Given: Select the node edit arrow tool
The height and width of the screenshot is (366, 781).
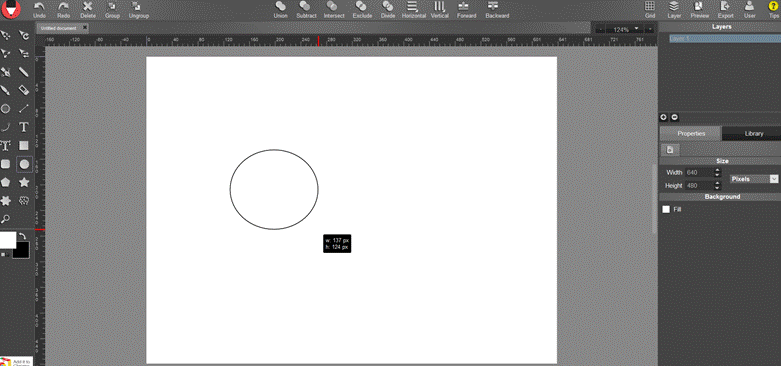Looking at the screenshot, I should click(x=5, y=53).
